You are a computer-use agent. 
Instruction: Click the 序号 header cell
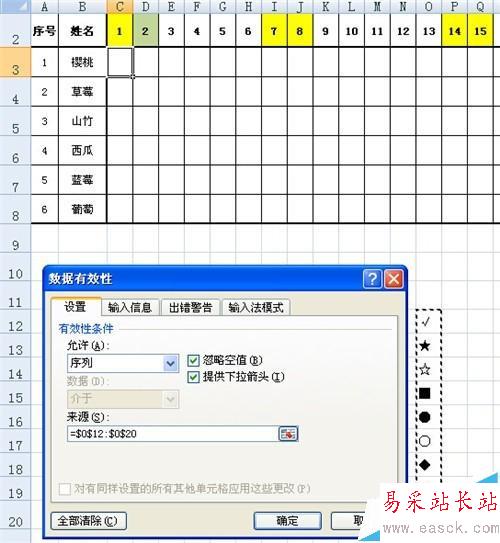click(x=45, y=31)
